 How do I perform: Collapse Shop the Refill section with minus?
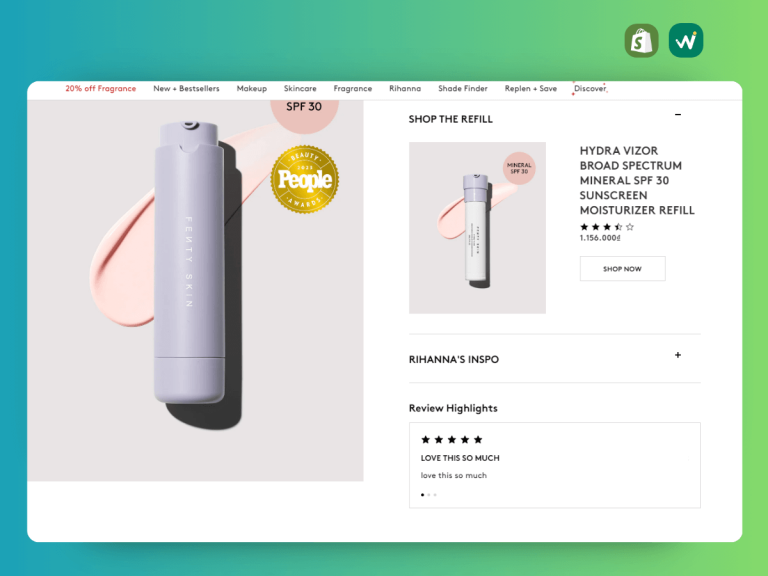678,115
